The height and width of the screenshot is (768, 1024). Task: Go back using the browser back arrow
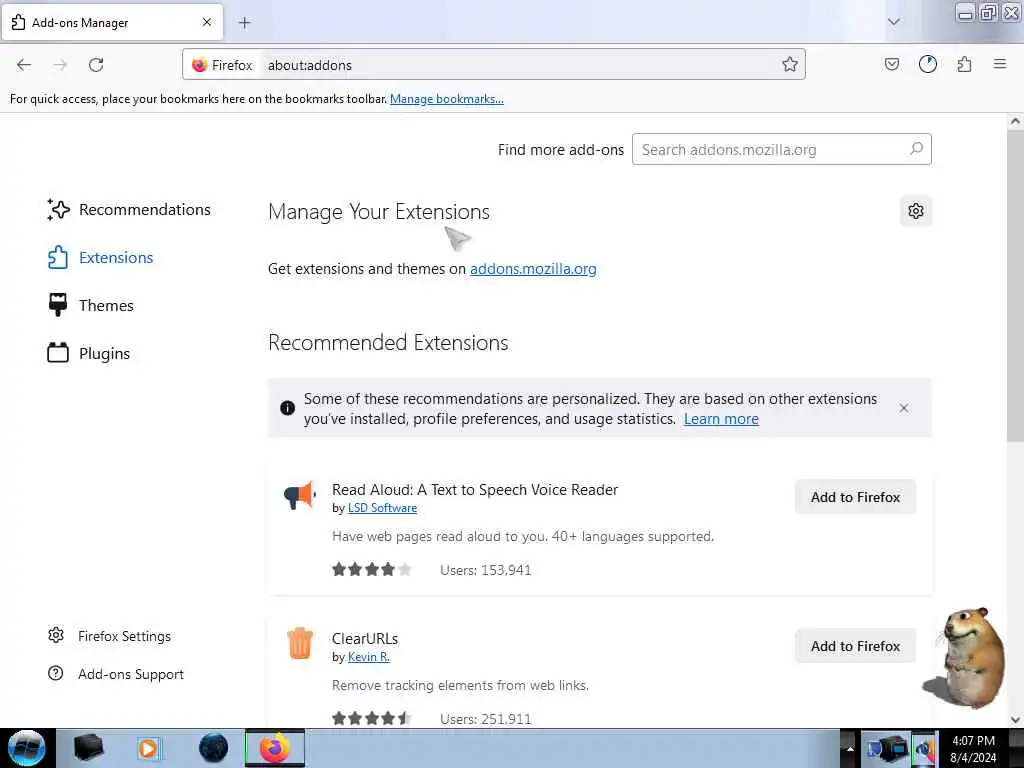tap(24, 65)
